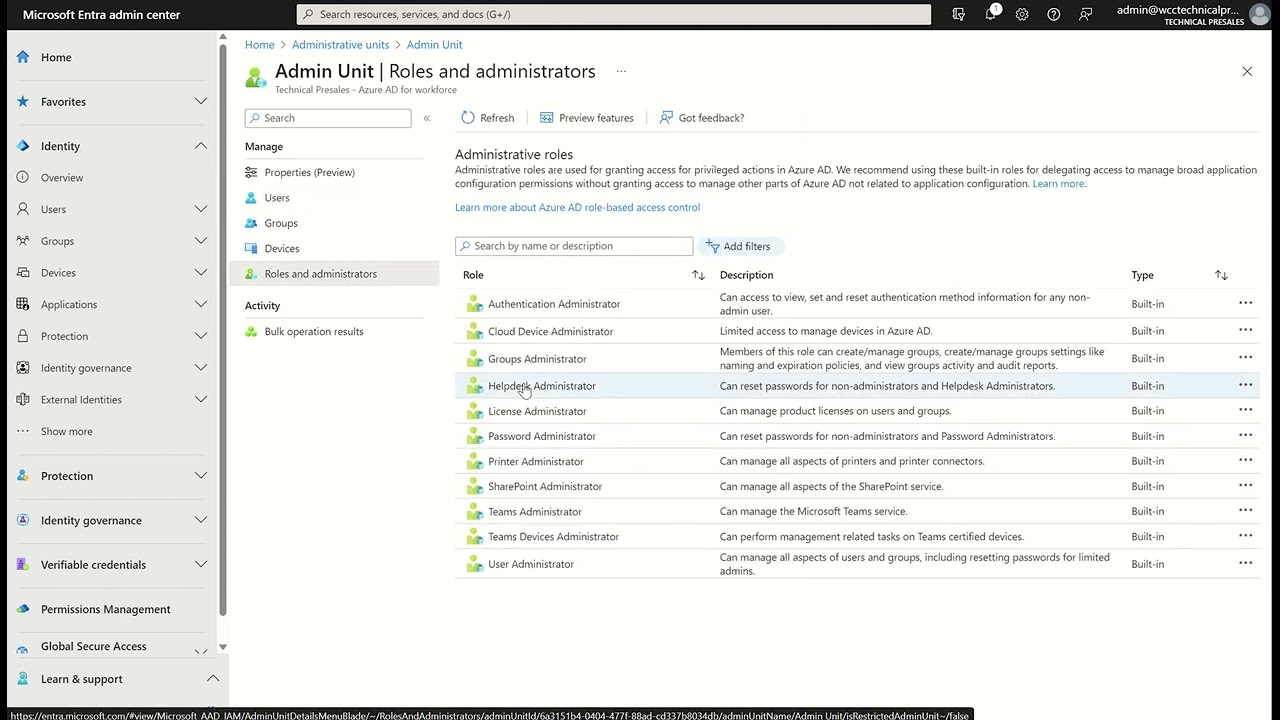Sort the table by Role column arrows
The height and width of the screenshot is (720, 1280).
[x=698, y=275]
